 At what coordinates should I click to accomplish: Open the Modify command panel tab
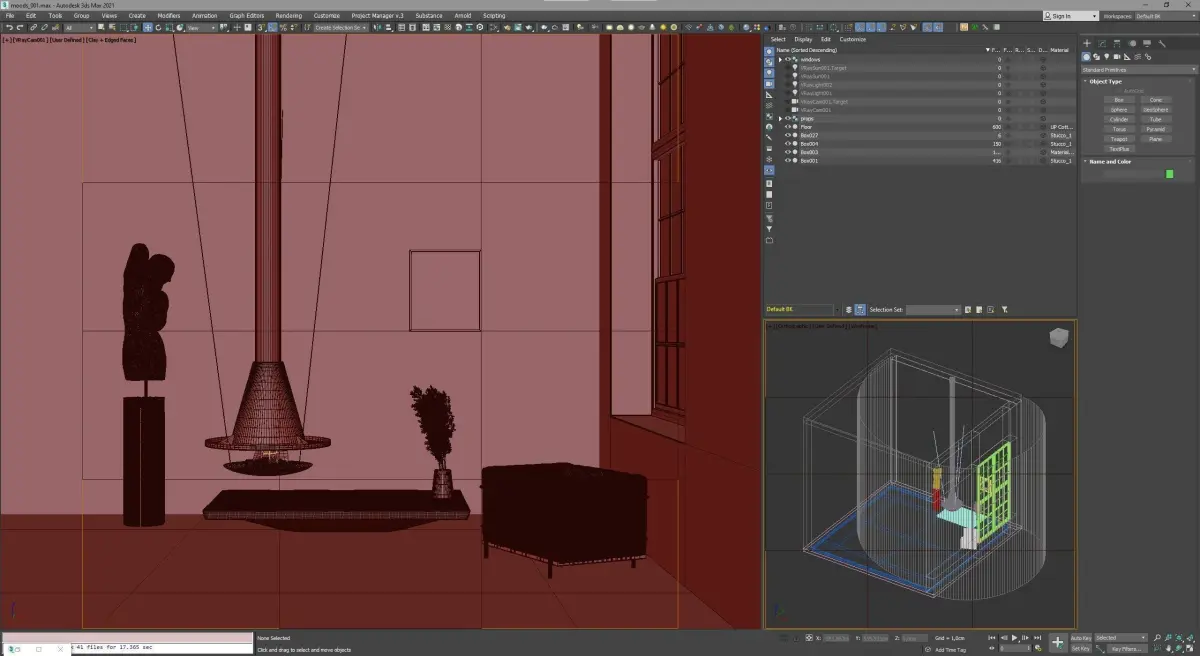point(1102,43)
